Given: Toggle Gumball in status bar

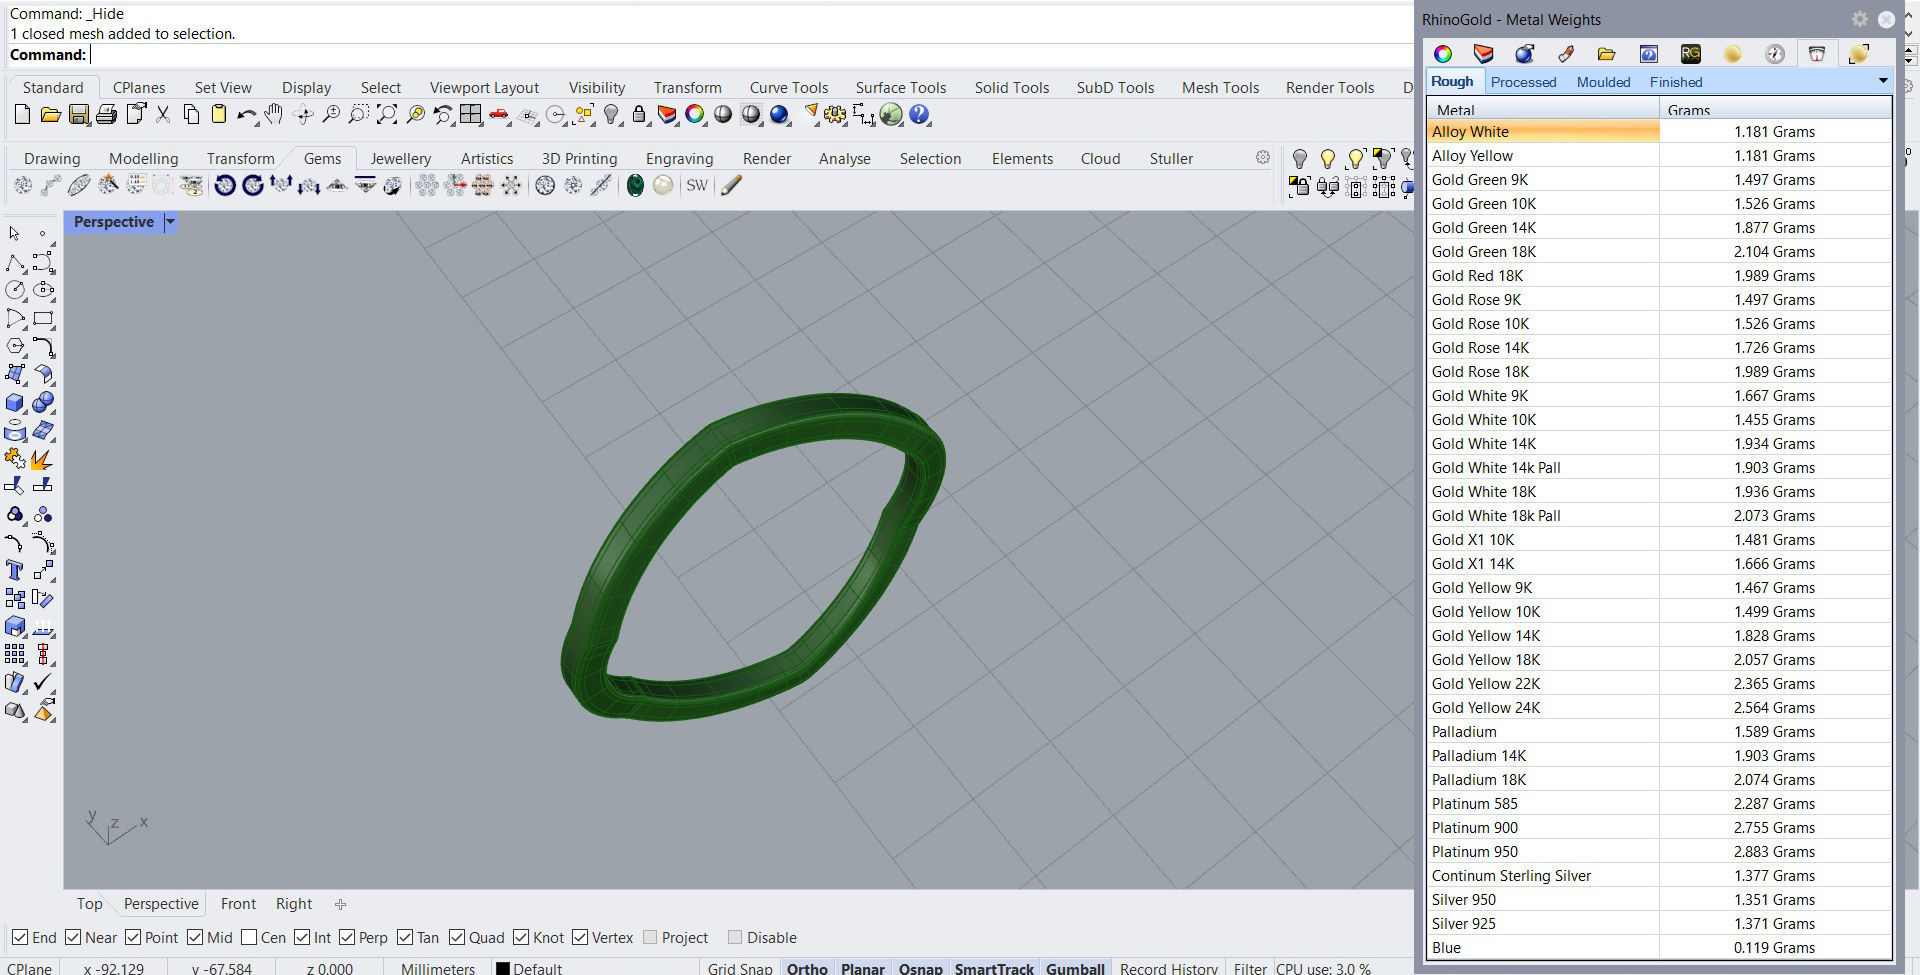Looking at the screenshot, I should (1075, 968).
